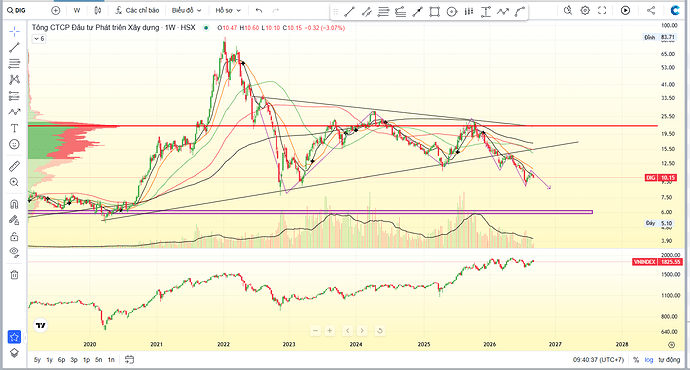Hide all drawings with eye icon
690x370 pixels.
[x=15, y=253]
